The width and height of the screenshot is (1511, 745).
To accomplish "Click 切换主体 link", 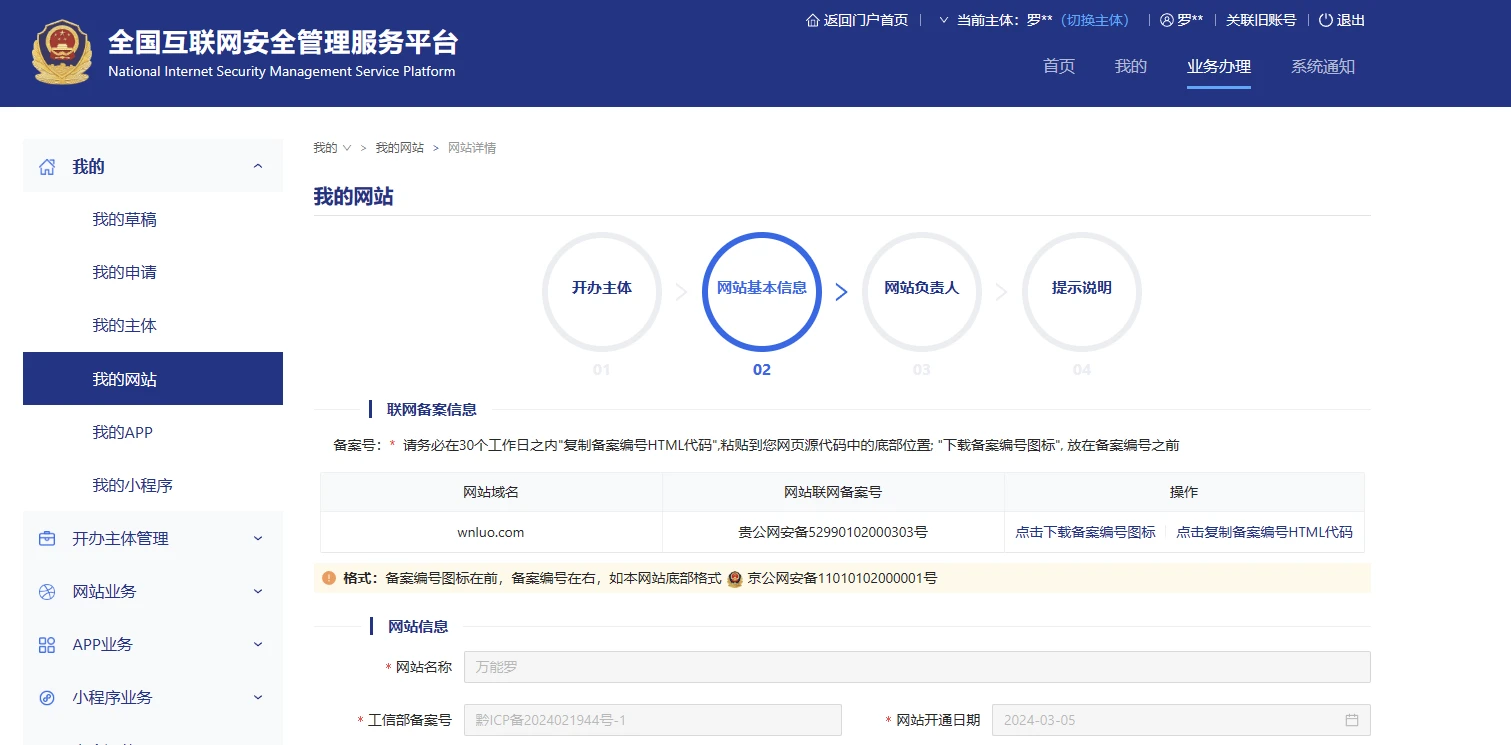I will pyautogui.click(x=1095, y=20).
